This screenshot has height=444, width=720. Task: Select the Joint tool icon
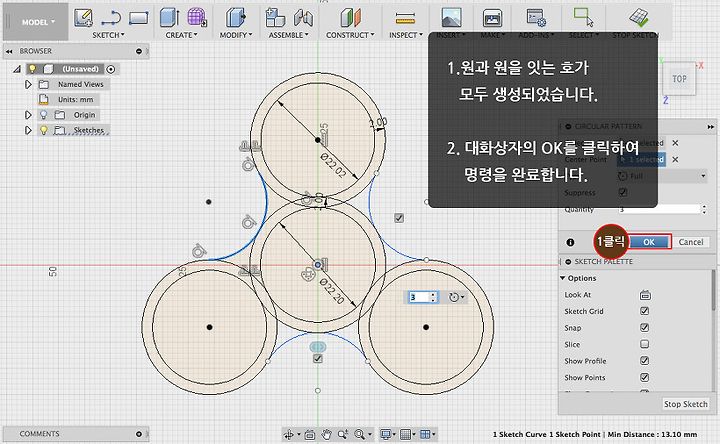click(303, 18)
